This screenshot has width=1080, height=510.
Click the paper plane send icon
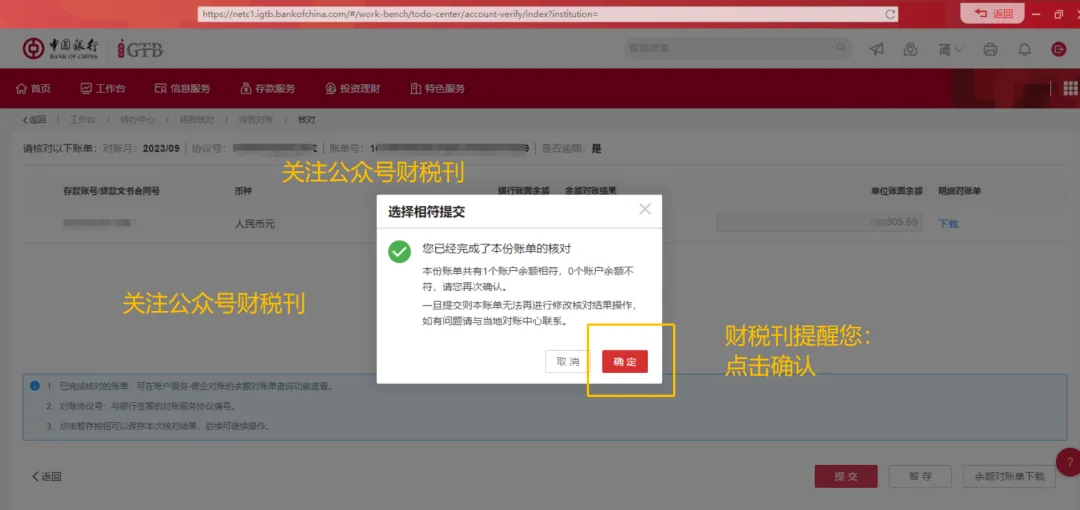point(876,49)
